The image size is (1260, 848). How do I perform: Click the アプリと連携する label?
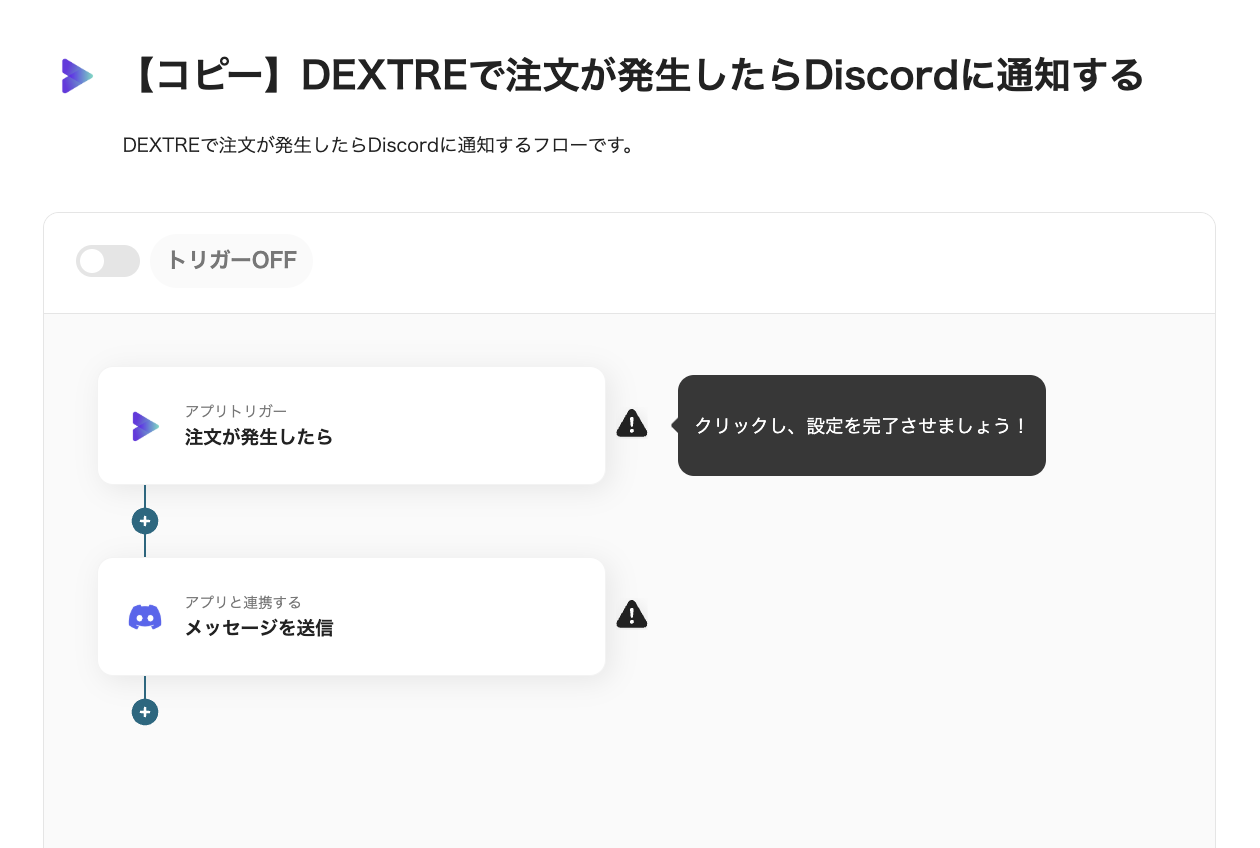coord(243,602)
